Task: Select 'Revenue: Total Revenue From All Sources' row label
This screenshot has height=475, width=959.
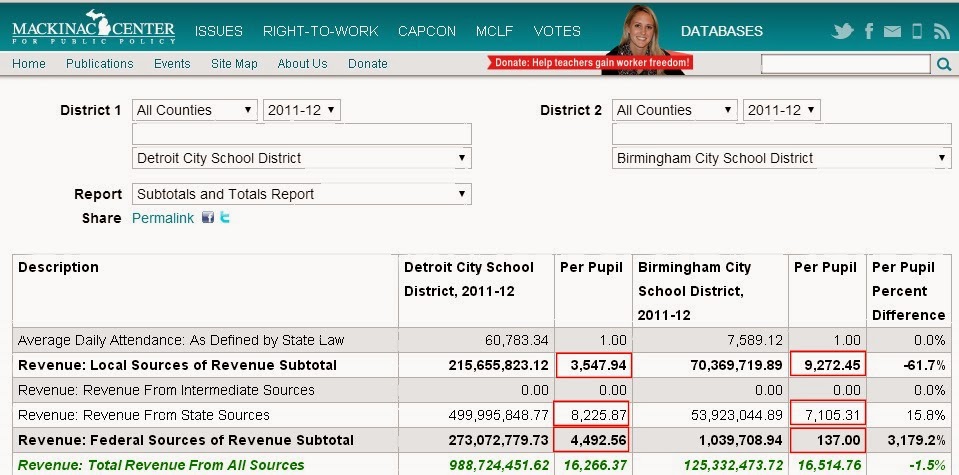Action: pos(161,465)
